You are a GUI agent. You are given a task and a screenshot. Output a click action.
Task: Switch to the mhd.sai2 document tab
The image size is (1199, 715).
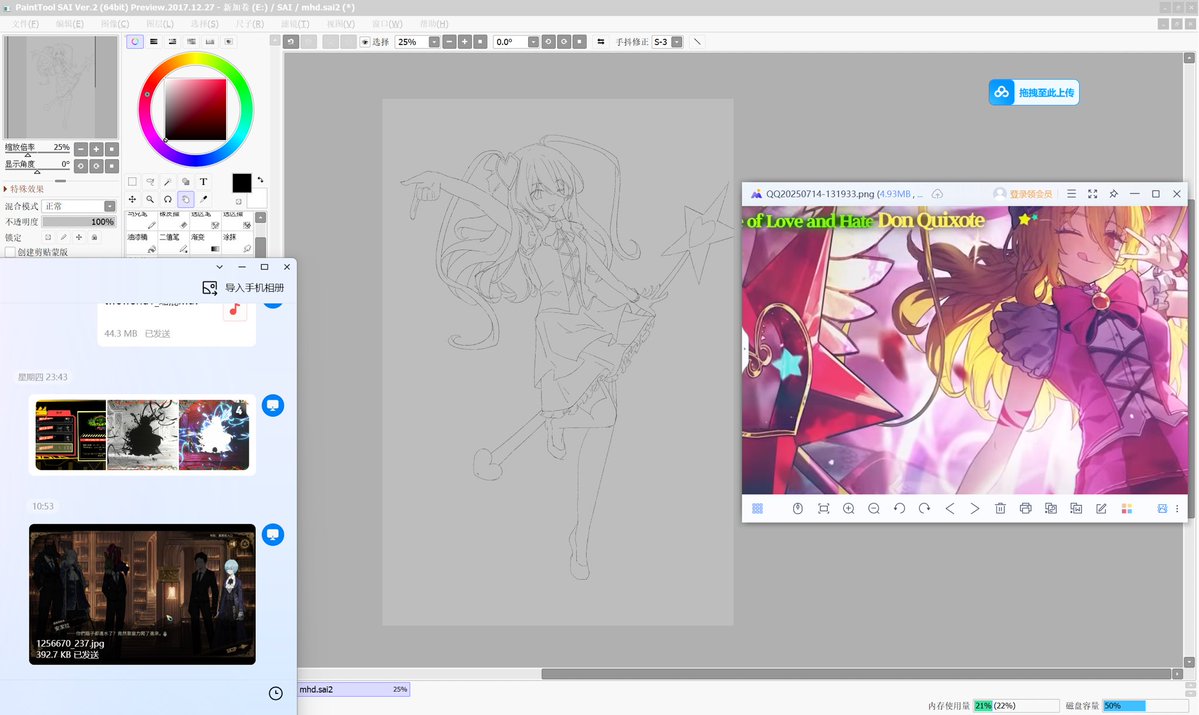click(x=353, y=689)
